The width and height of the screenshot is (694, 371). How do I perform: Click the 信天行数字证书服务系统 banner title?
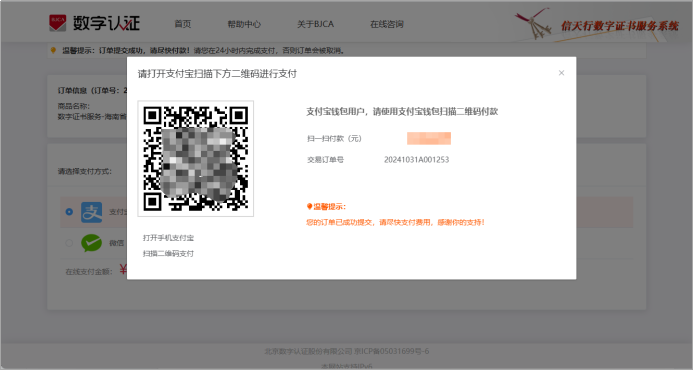pos(620,26)
